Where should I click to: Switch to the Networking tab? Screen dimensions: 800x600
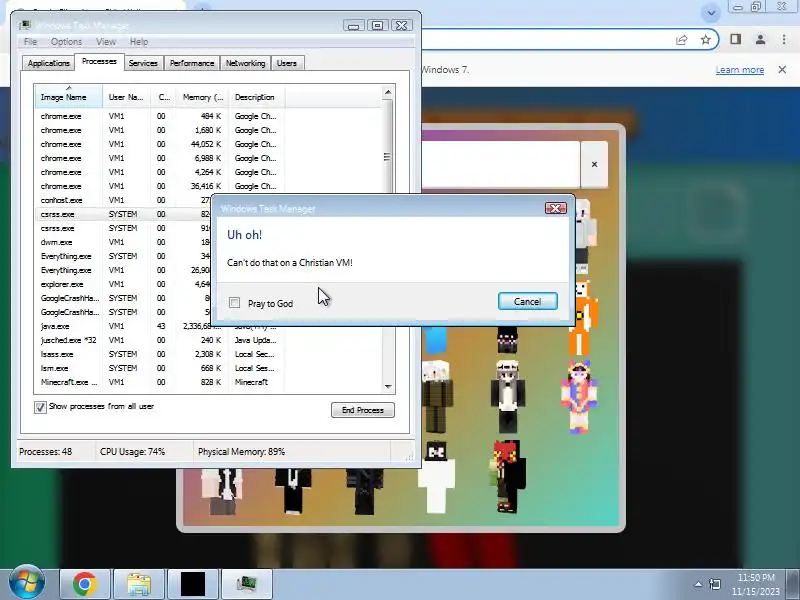pyautogui.click(x=245, y=63)
